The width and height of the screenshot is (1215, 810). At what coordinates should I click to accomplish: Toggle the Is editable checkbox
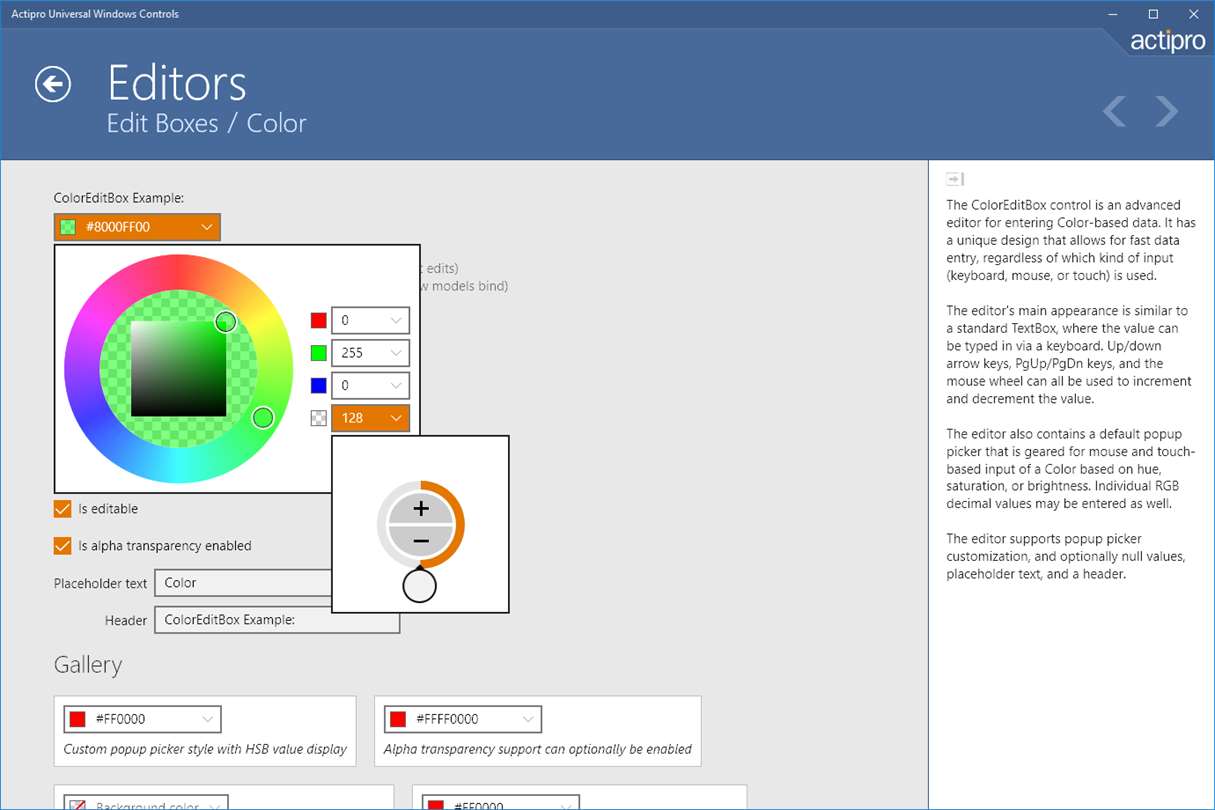pos(63,509)
